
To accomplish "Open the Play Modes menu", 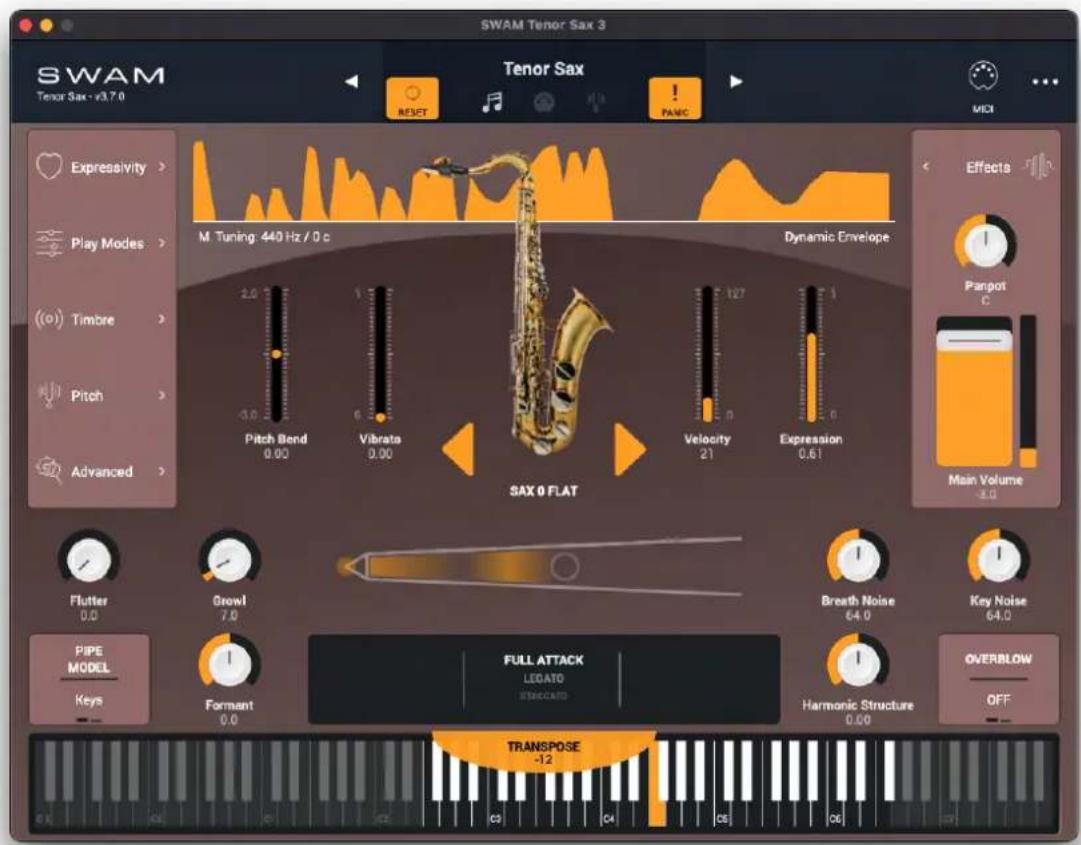I will click(102, 243).
